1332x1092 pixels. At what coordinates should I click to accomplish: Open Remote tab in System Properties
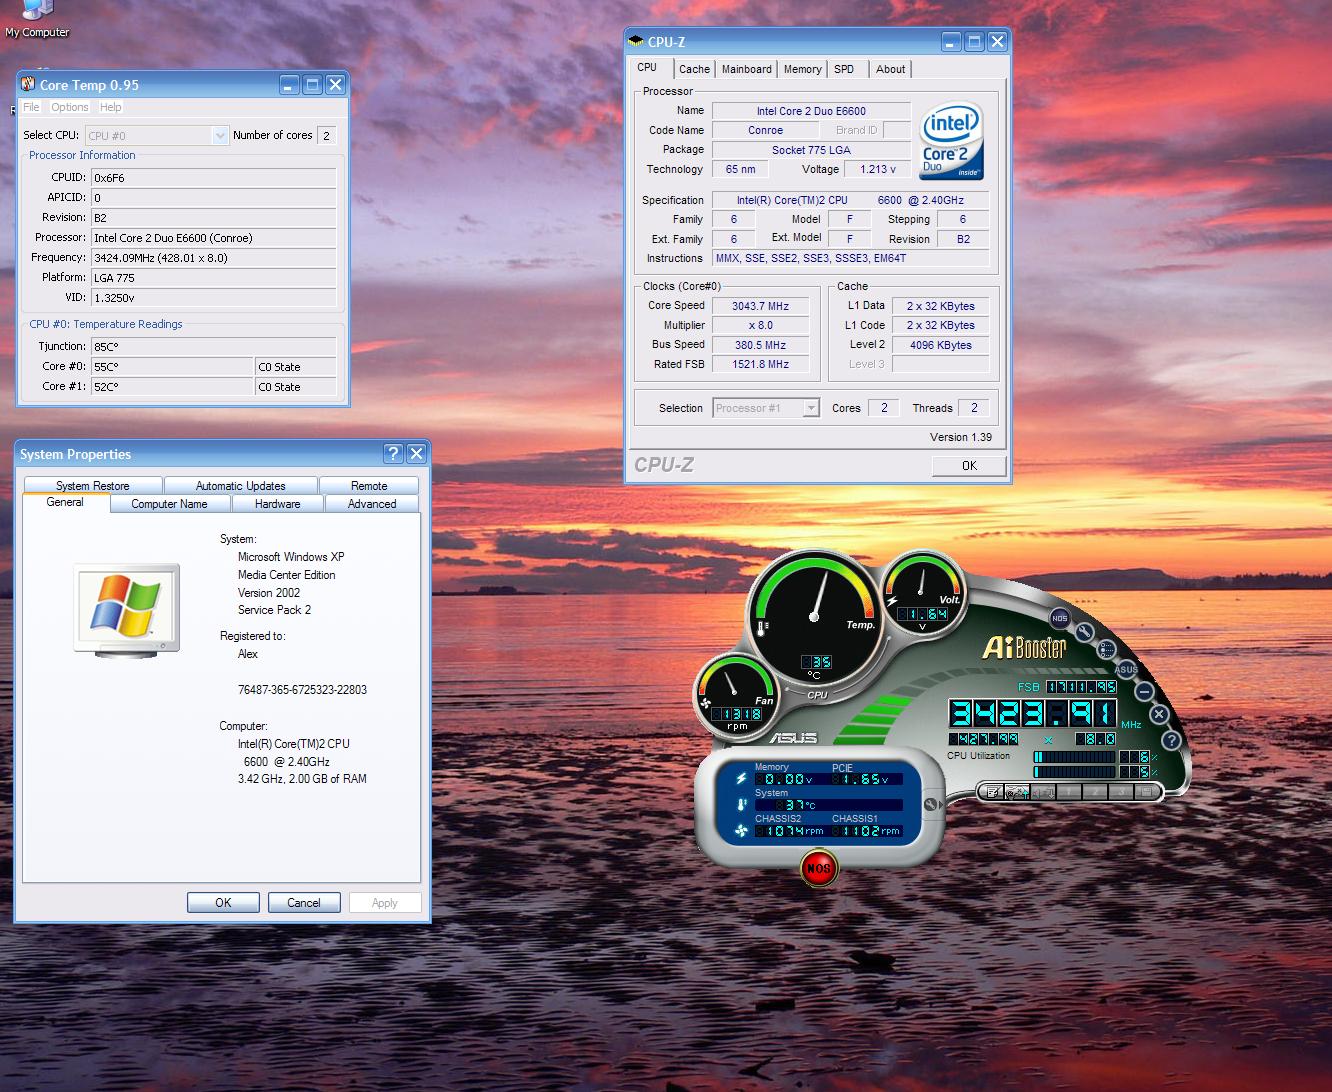[369, 486]
